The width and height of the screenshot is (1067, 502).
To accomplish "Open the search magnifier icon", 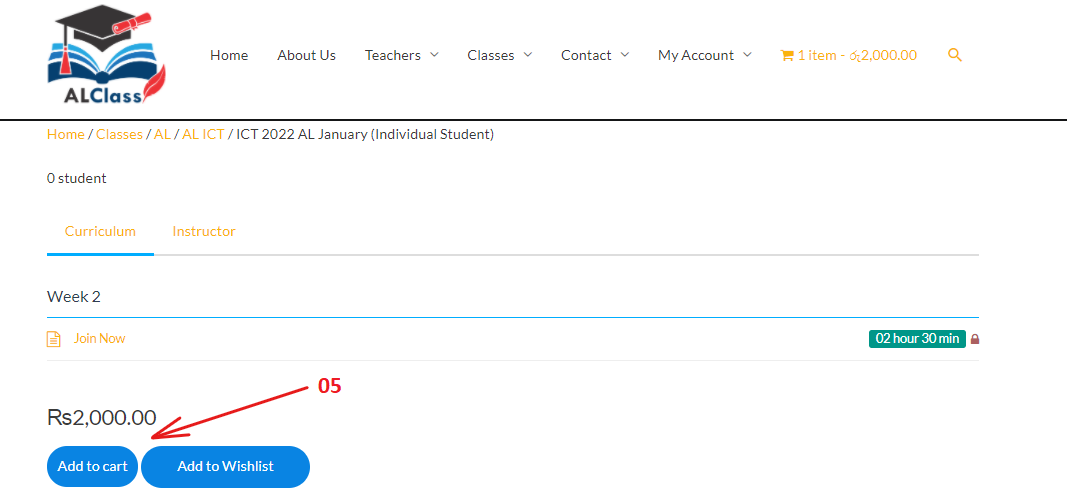I will point(954,55).
